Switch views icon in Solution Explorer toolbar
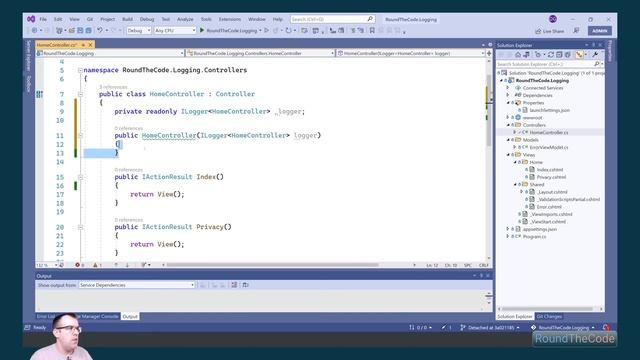The image size is (640, 360). (x=527, y=55)
